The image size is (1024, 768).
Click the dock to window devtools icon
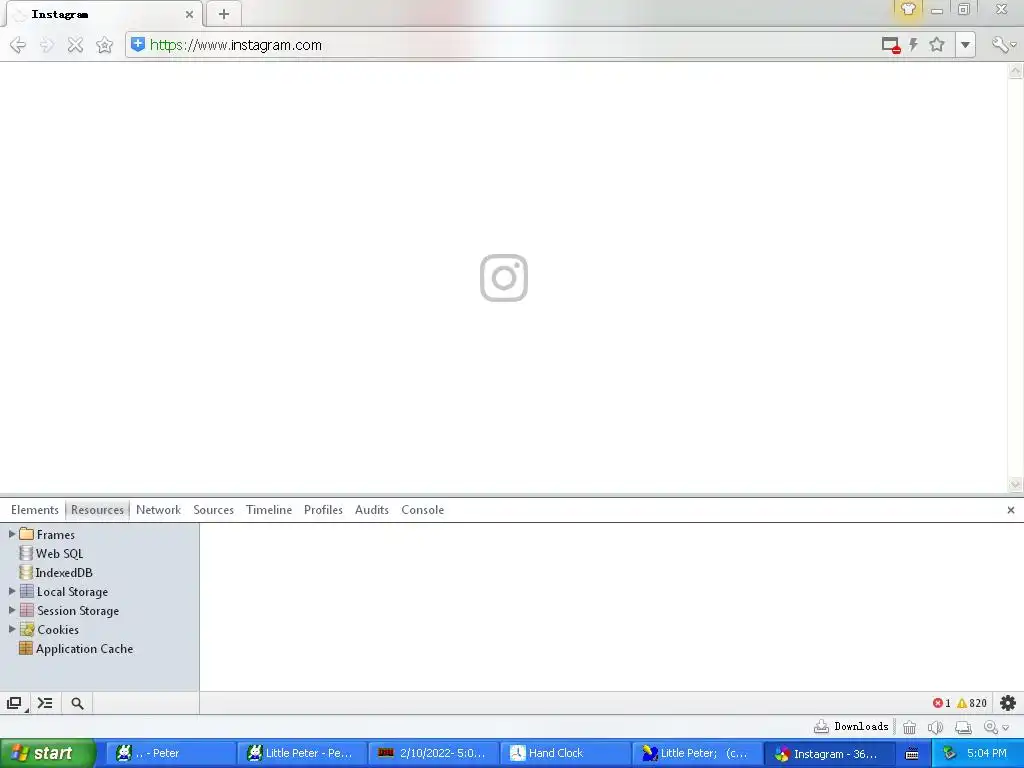point(14,703)
